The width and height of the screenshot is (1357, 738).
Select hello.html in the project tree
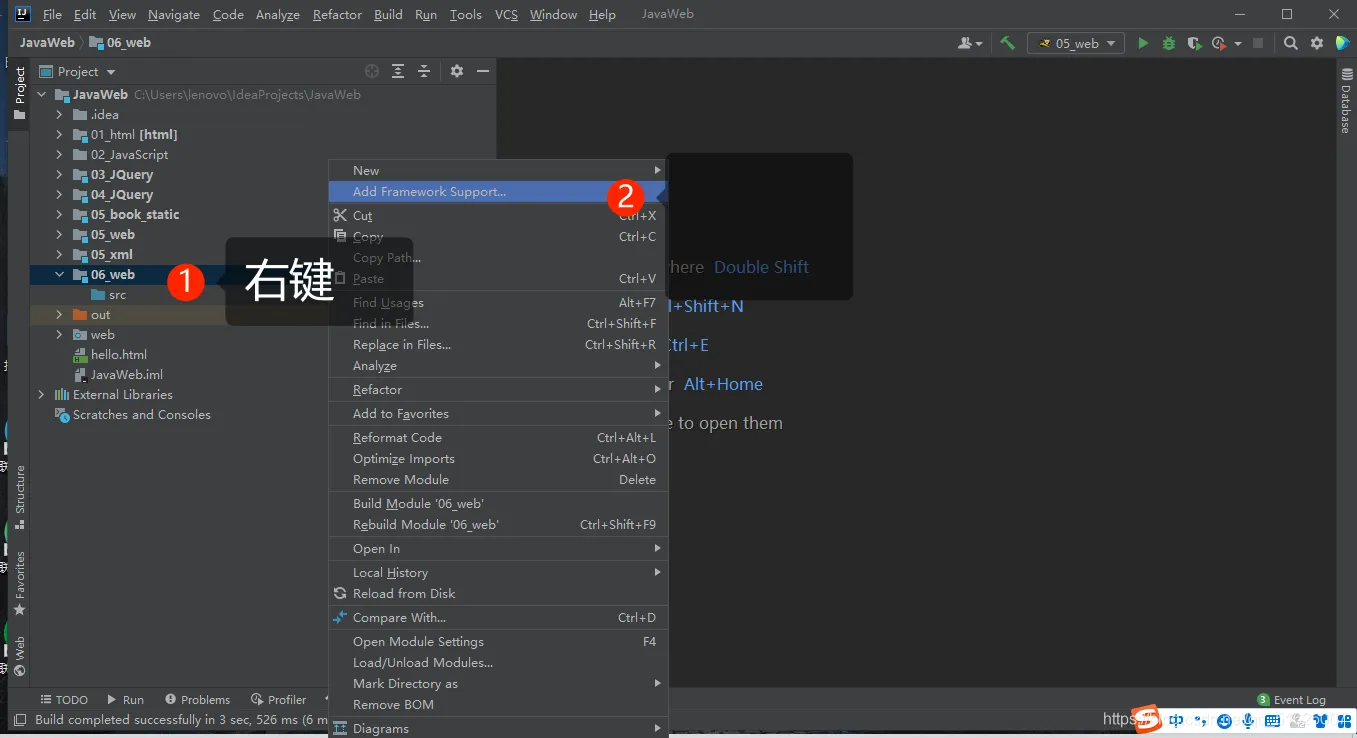(x=119, y=355)
